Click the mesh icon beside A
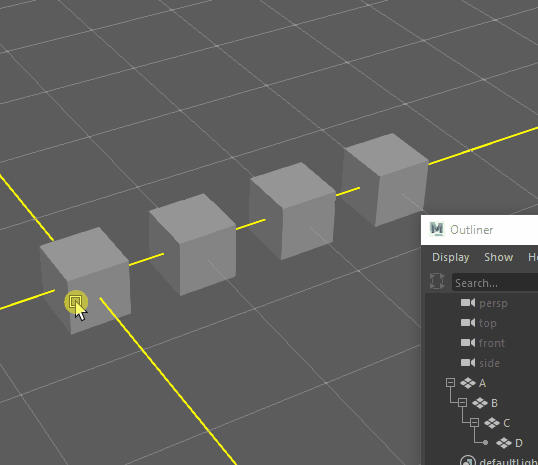Image resolution: width=538 pixels, height=465 pixels. pyautogui.click(x=468, y=383)
